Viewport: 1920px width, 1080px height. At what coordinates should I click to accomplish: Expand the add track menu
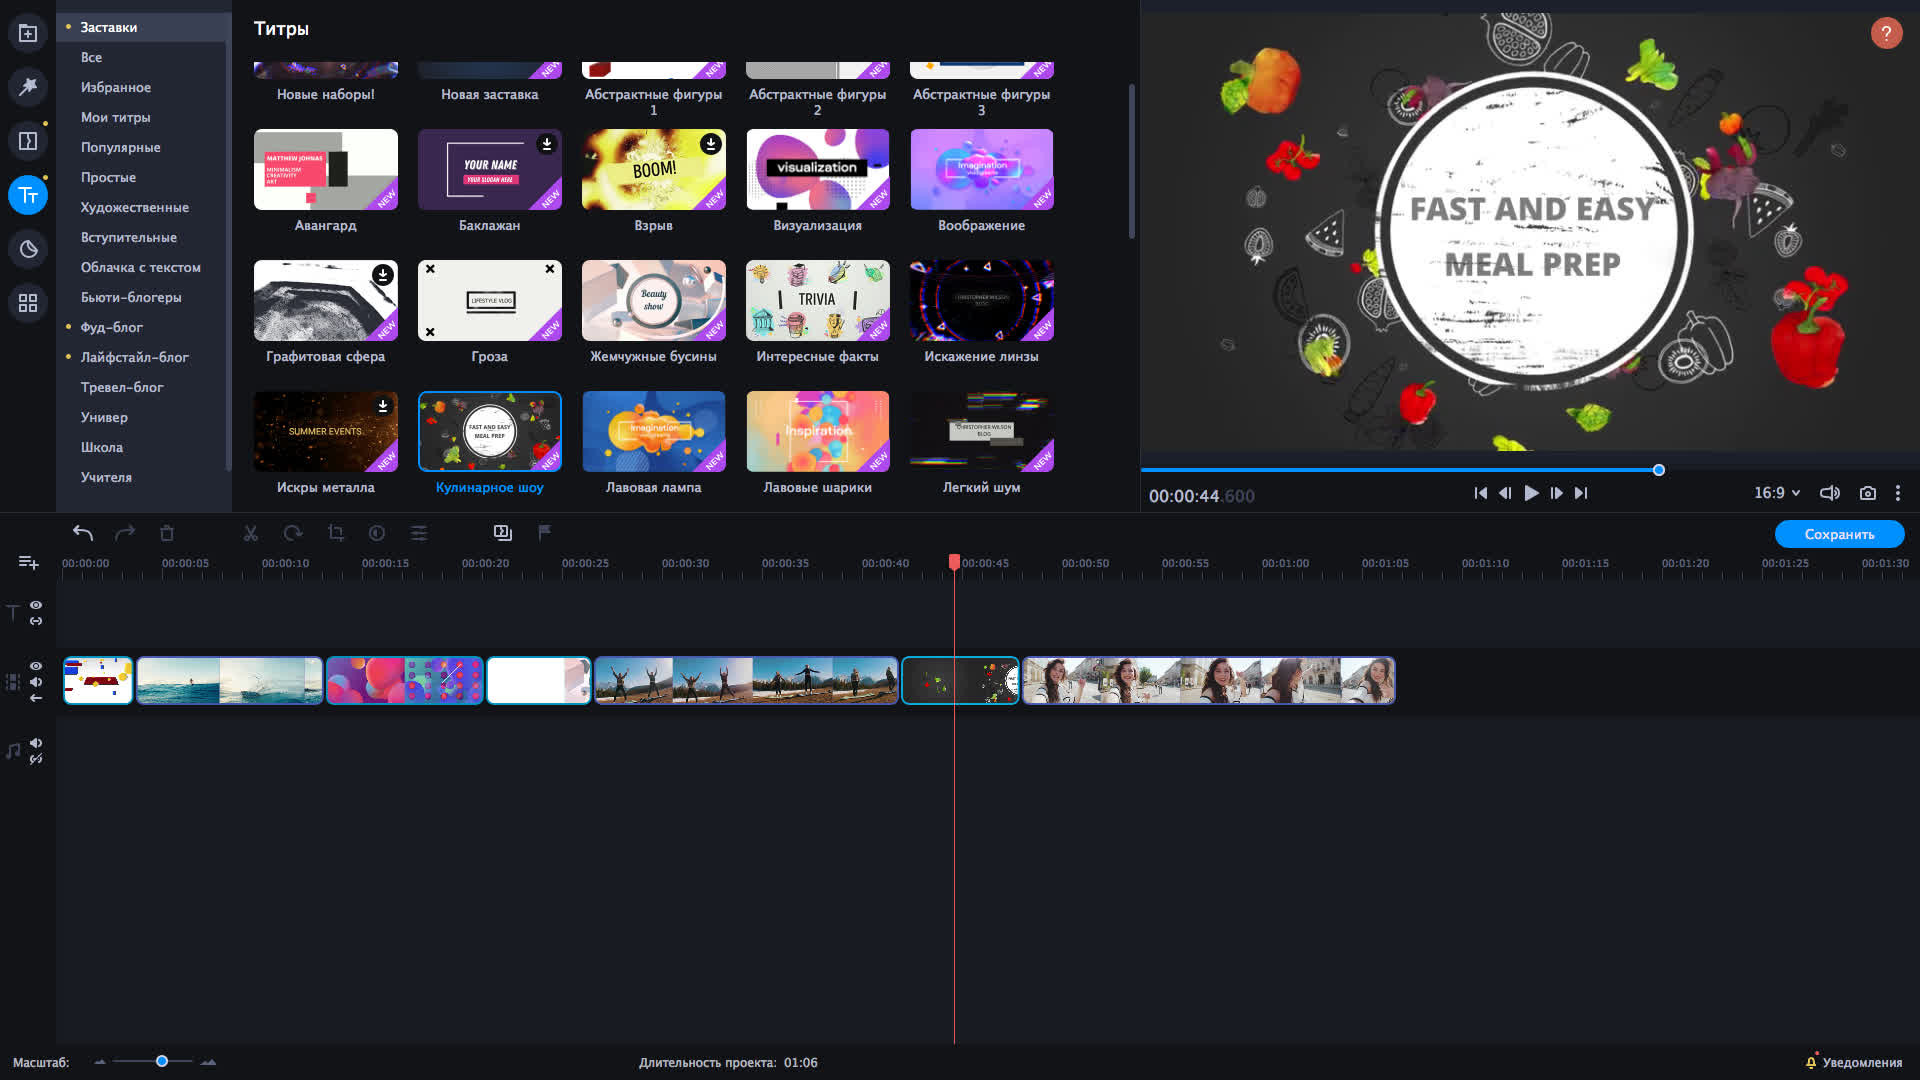pos(28,563)
